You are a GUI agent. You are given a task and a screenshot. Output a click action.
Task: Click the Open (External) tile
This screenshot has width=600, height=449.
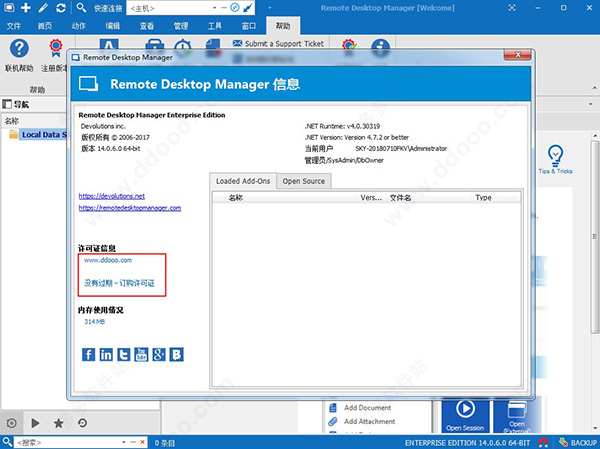pyautogui.click(x=517, y=416)
